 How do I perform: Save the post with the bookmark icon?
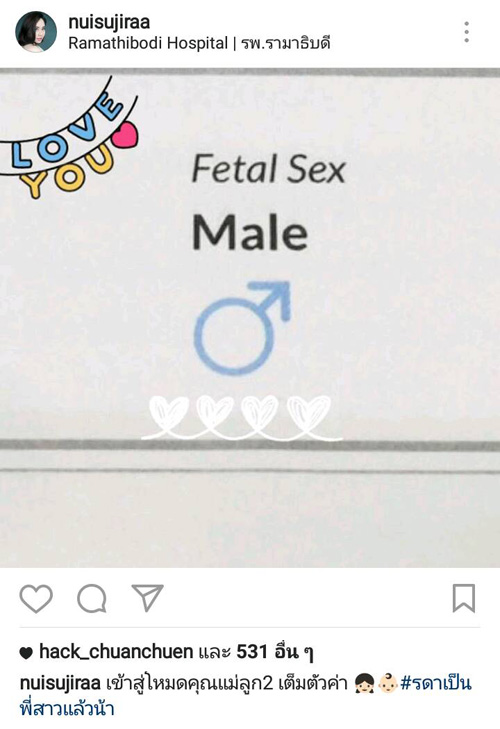click(x=464, y=598)
